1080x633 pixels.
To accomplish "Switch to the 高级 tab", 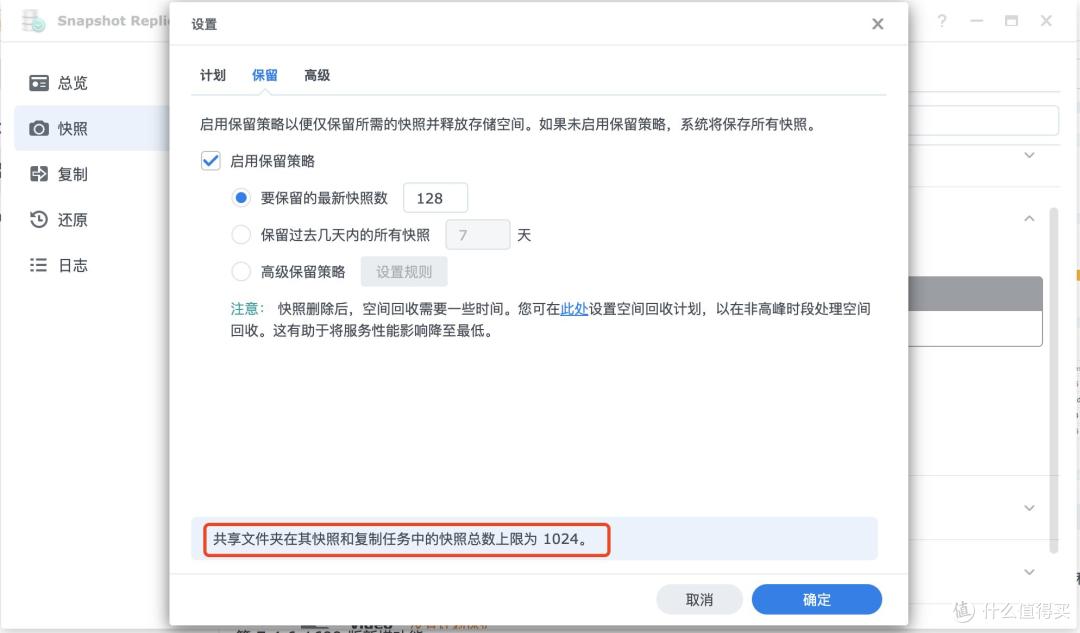I will pos(317,75).
